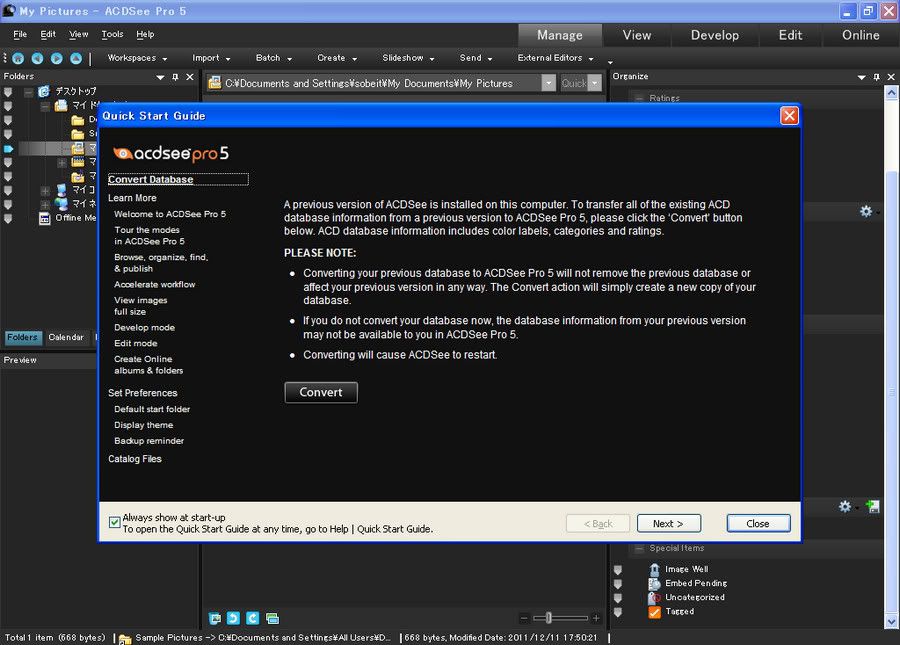Image resolution: width=900 pixels, height=645 pixels.
Task: Open the Tools menu
Action: pyautogui.click(x=112, y=34)
